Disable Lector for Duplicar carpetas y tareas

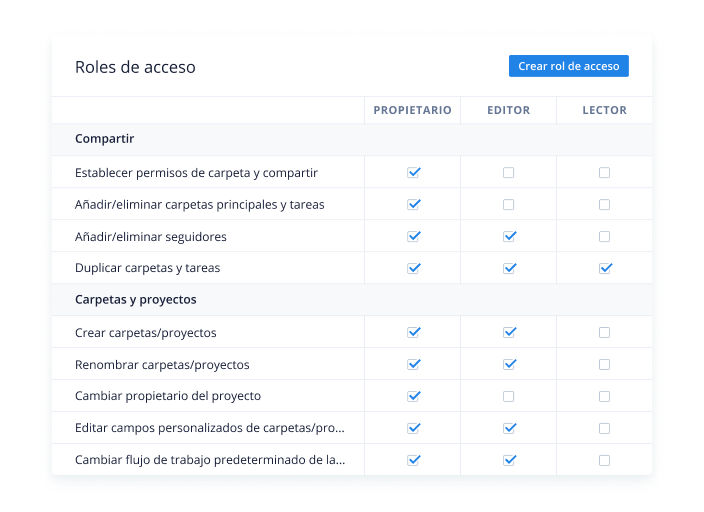tap(605, 268)
